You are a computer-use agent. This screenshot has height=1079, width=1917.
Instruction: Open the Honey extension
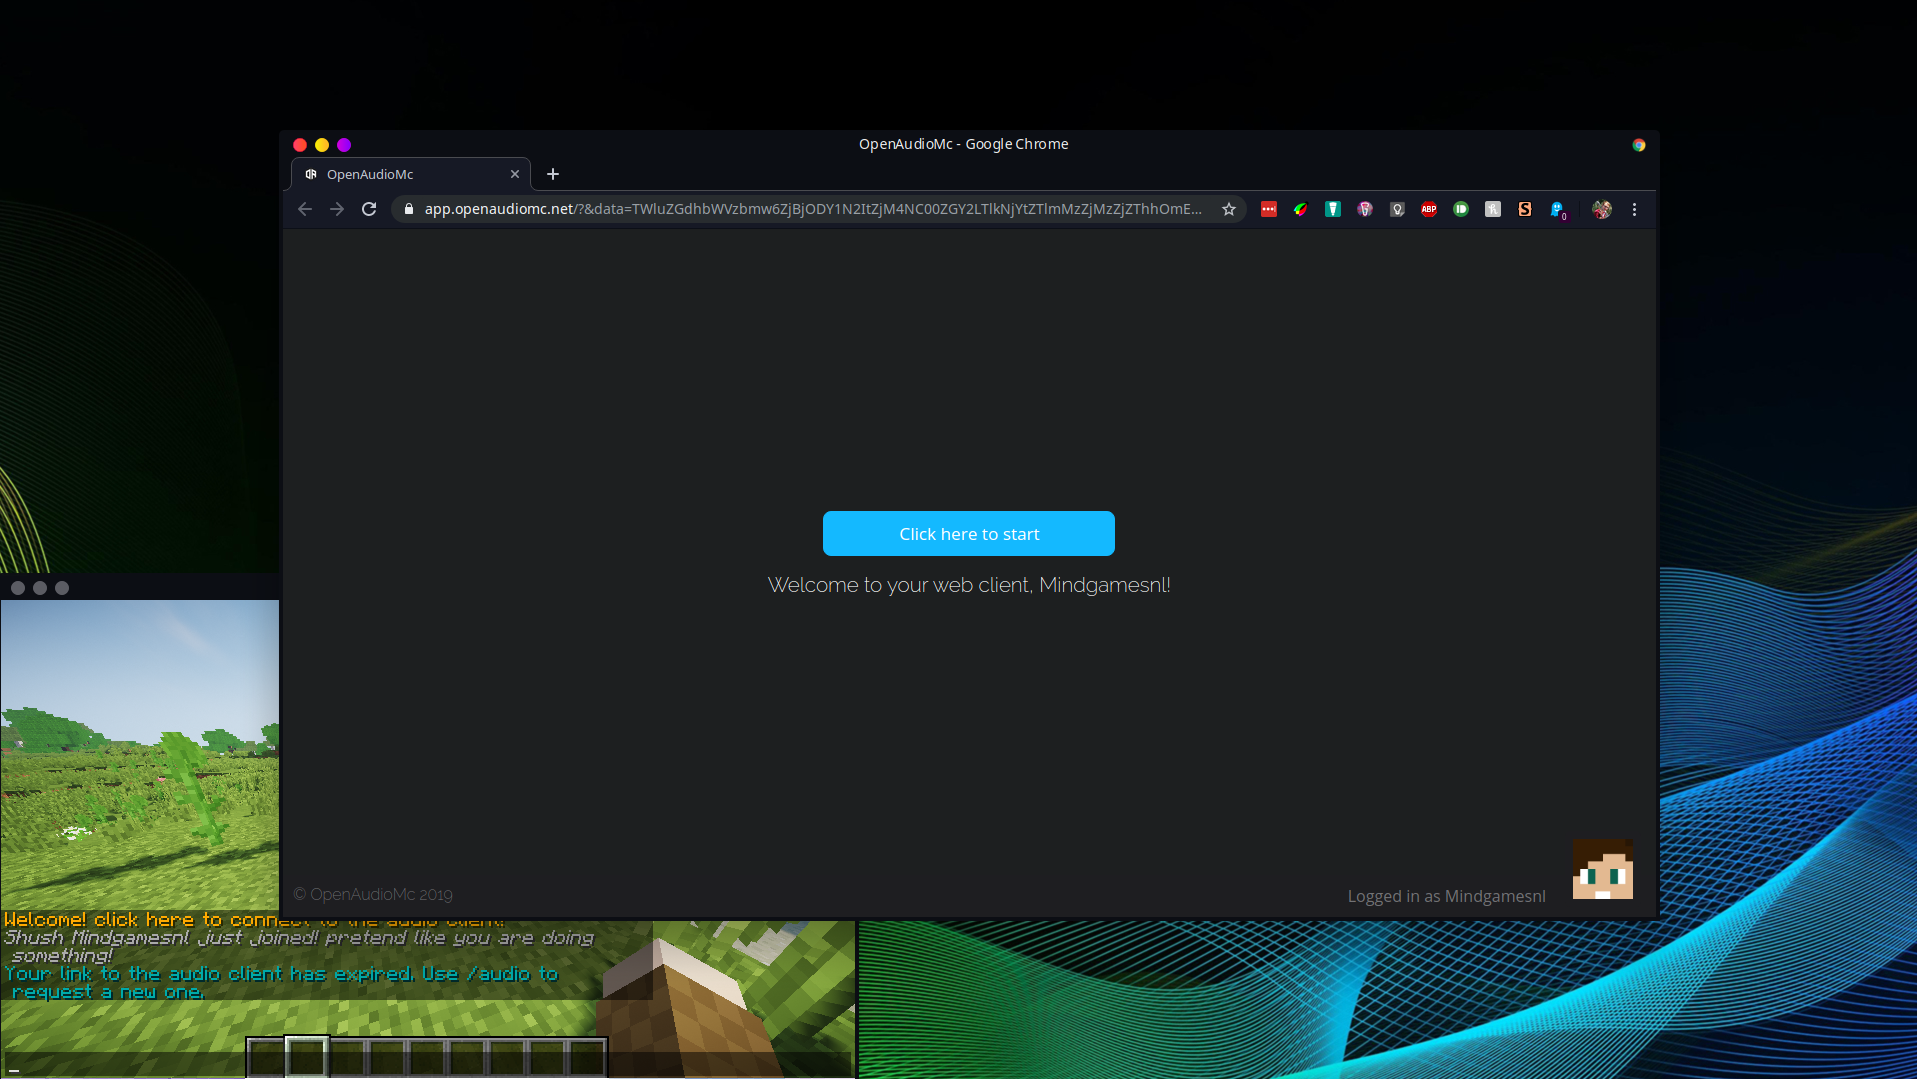1492,209
